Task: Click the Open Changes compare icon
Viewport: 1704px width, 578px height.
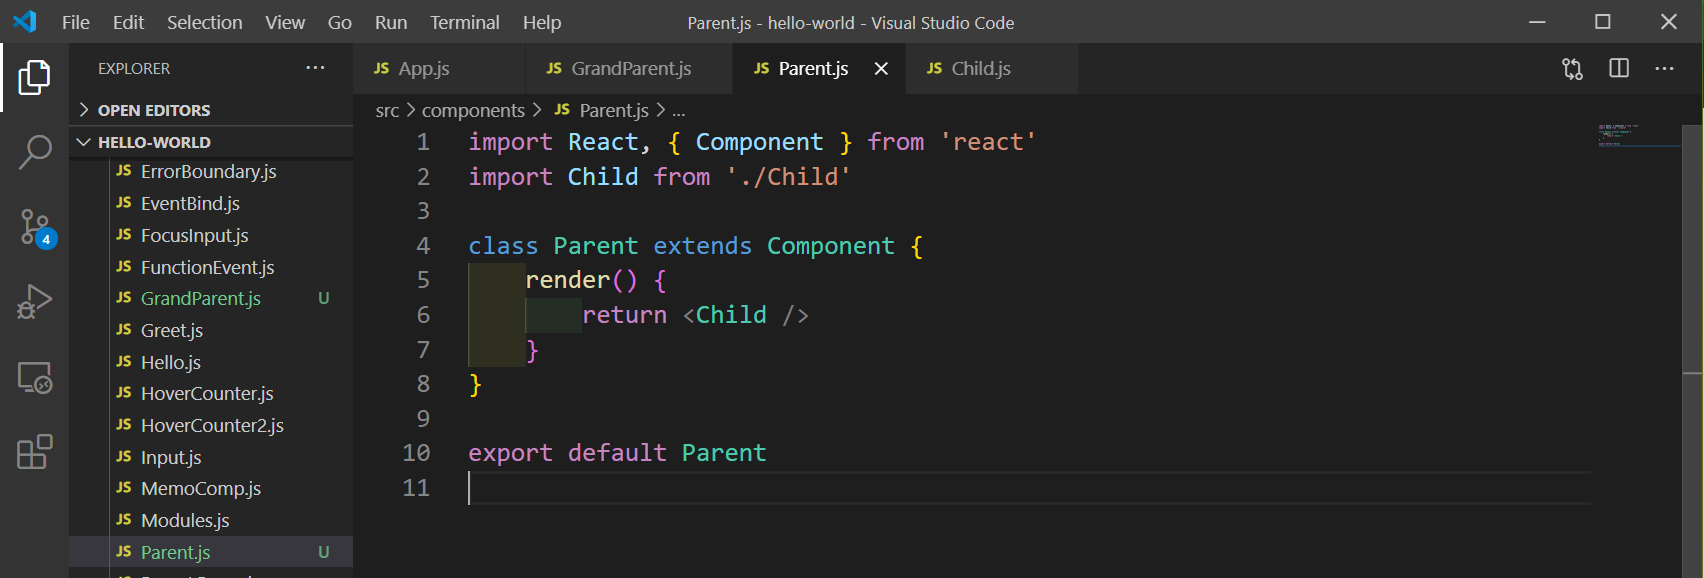Action: [1572, 69]
